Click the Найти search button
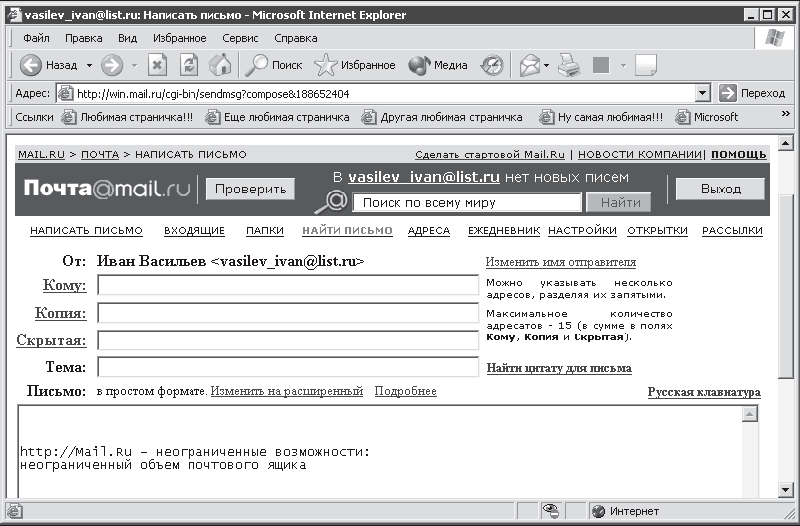This screenshot has height=526, width=800. pyautogui.click(x=619, y=203)
